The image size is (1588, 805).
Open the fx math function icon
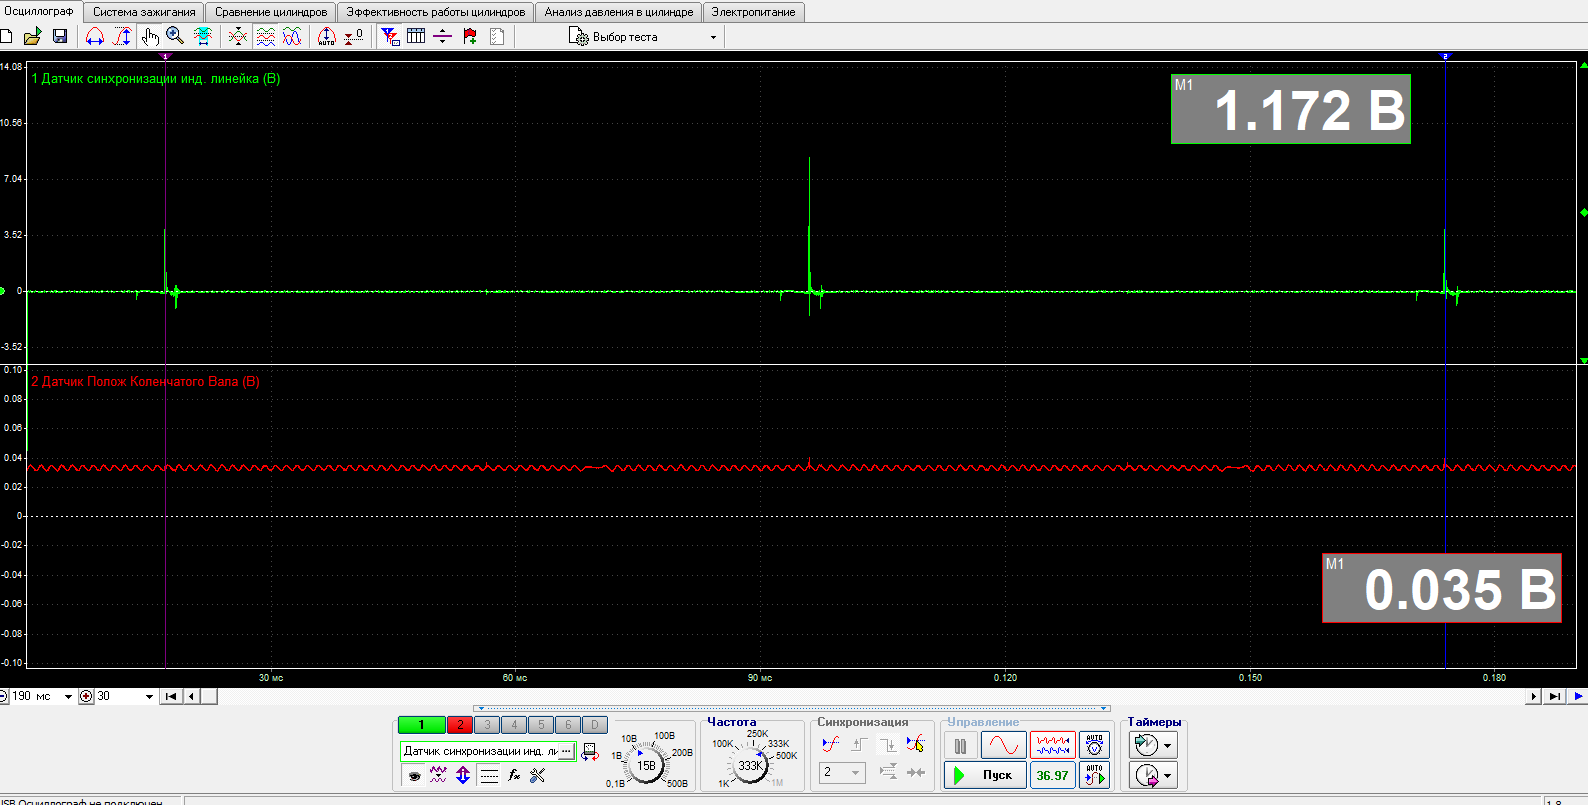[x=514, y=775]
